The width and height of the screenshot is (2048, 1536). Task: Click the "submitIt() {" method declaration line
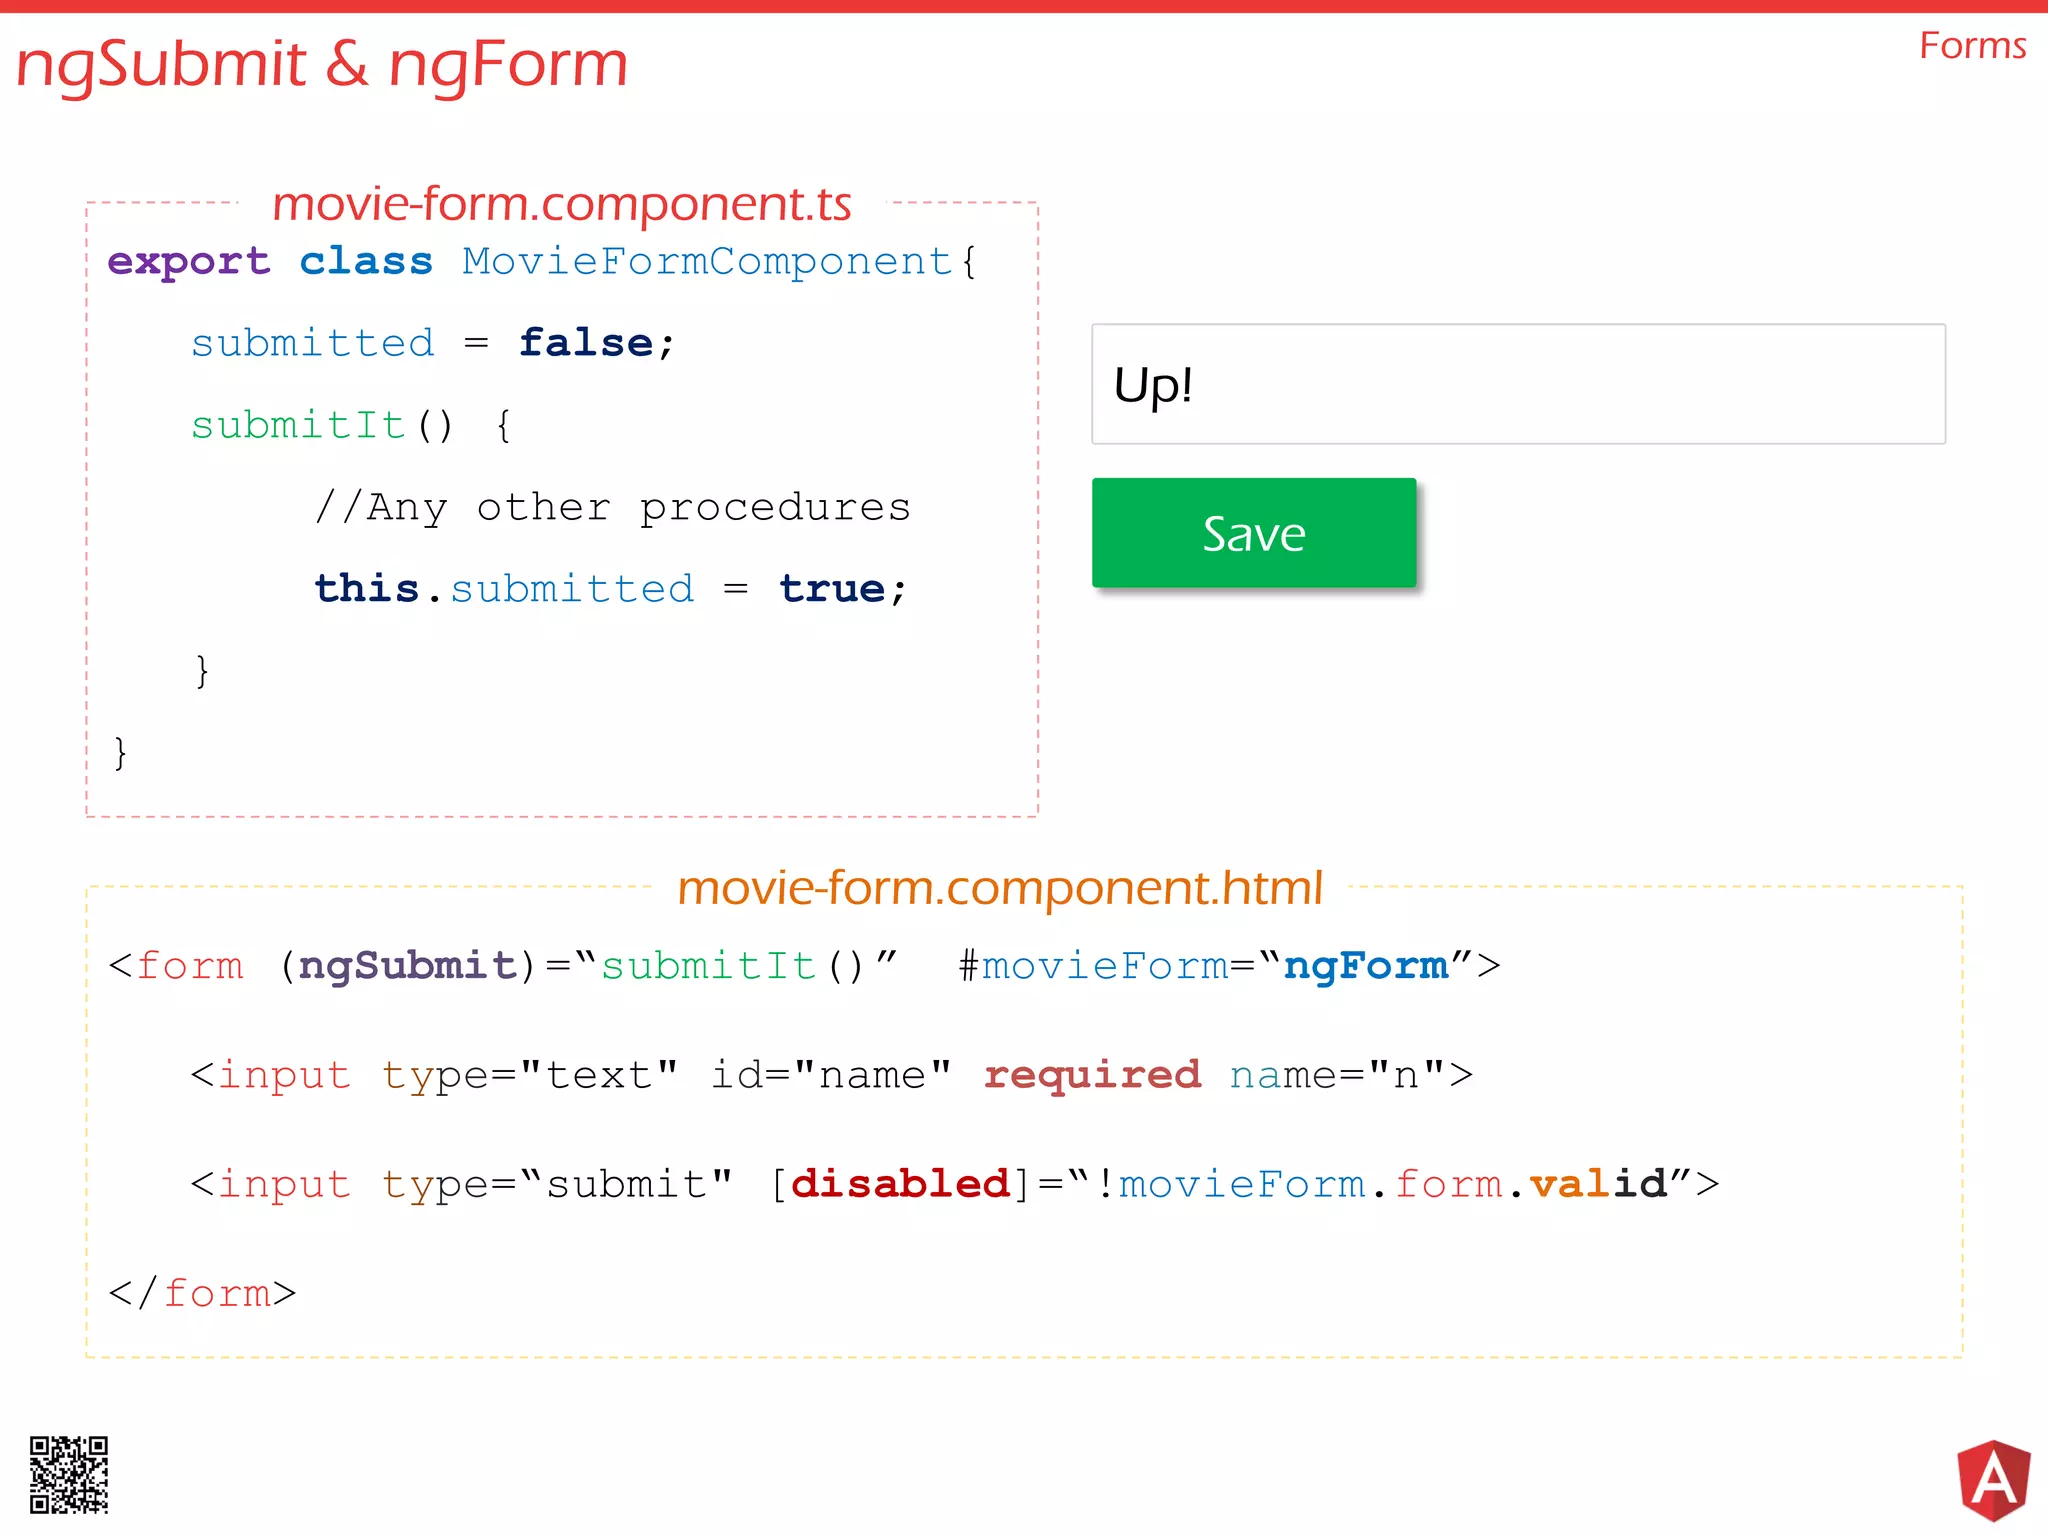coord(352,426)
